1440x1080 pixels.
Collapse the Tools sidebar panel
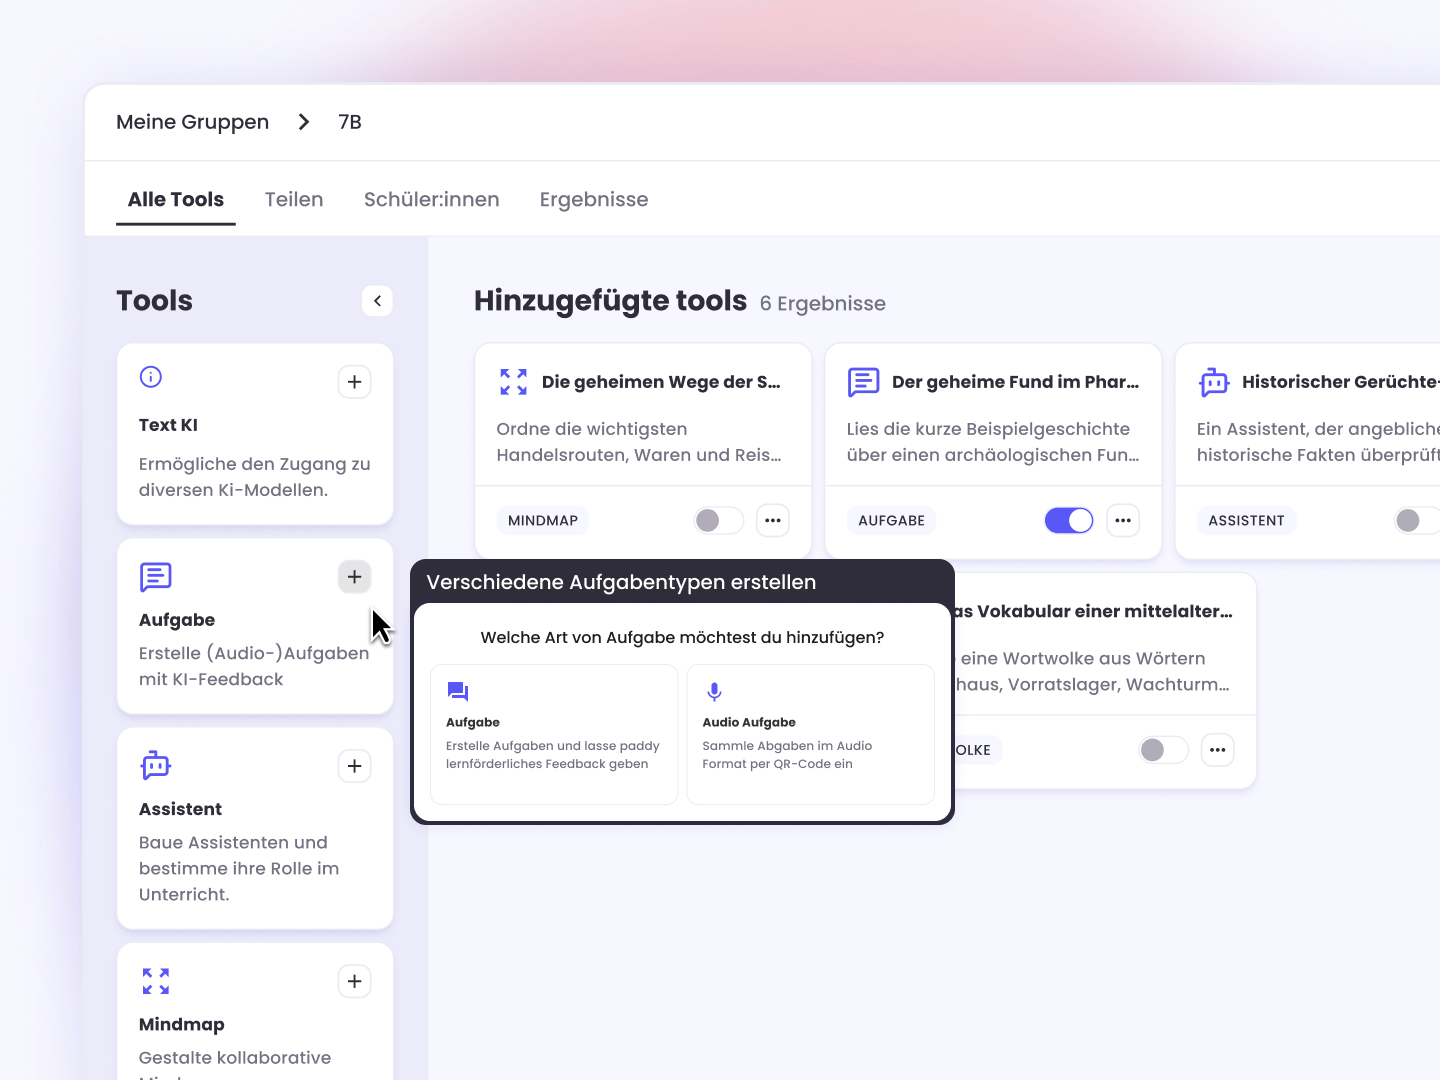point(377,301)
